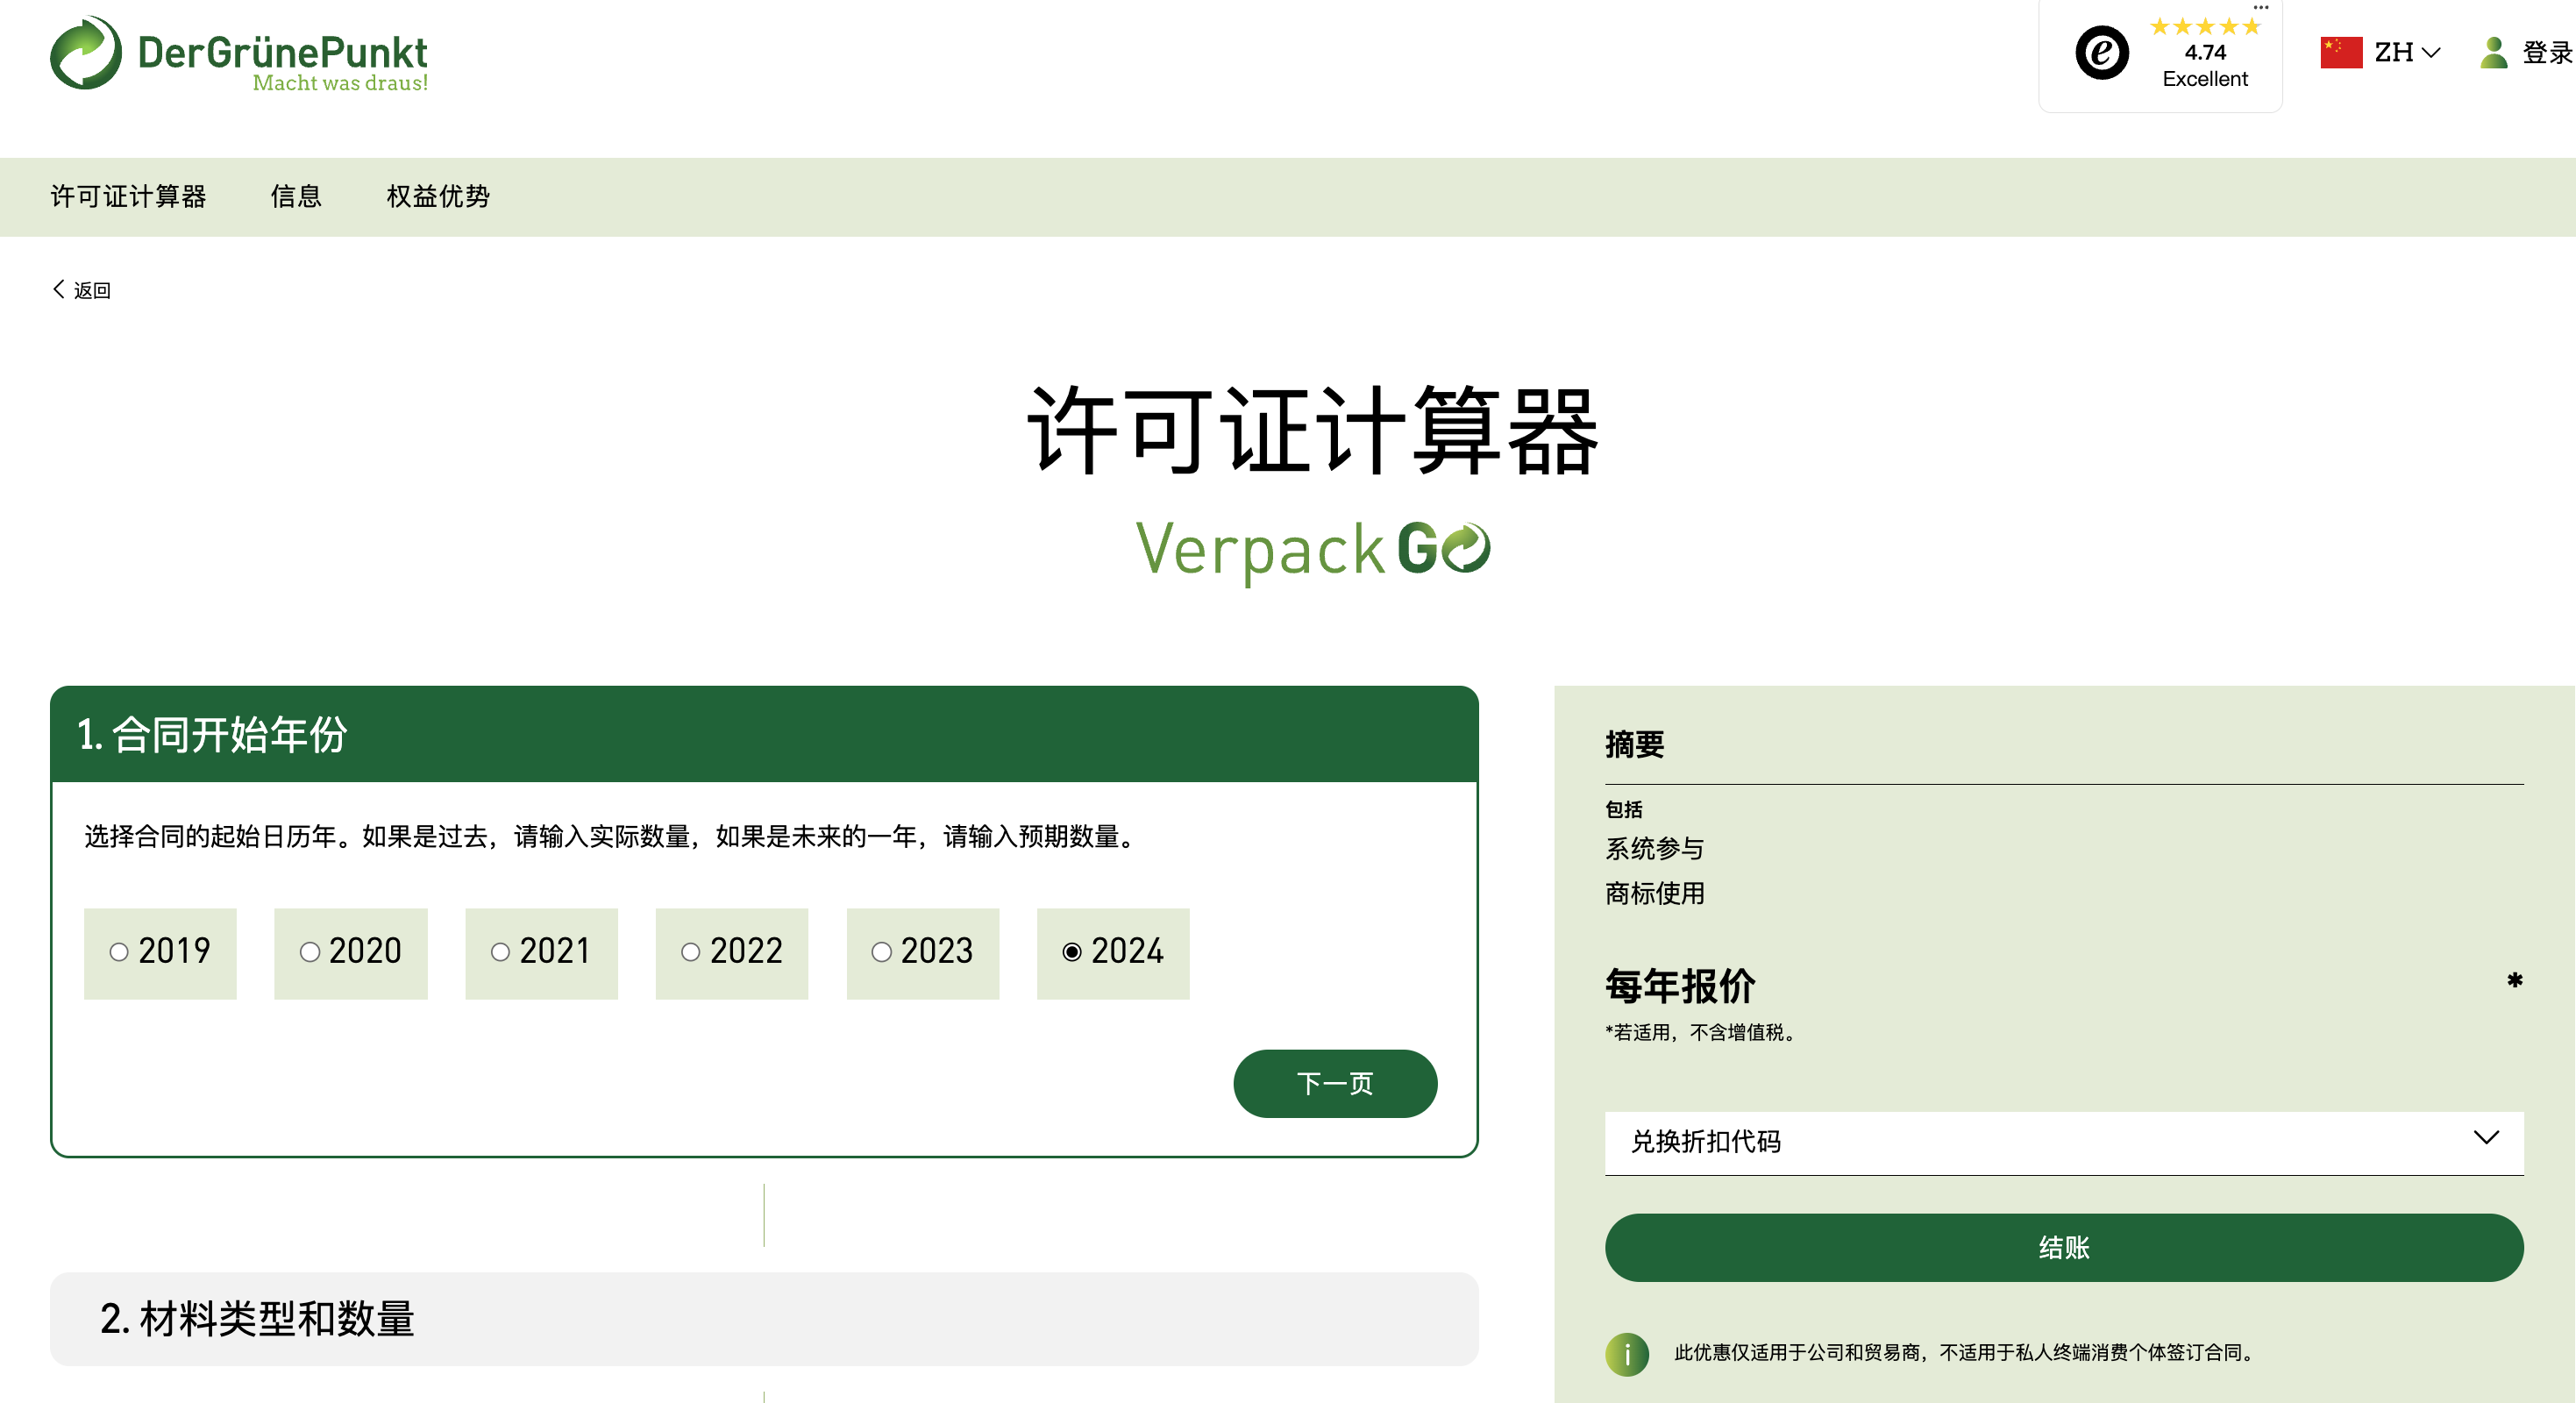Viewport: 2576px width, 1403px height.
Task: Select the 2023 contract year radio
Action: (x=881, y=952)
